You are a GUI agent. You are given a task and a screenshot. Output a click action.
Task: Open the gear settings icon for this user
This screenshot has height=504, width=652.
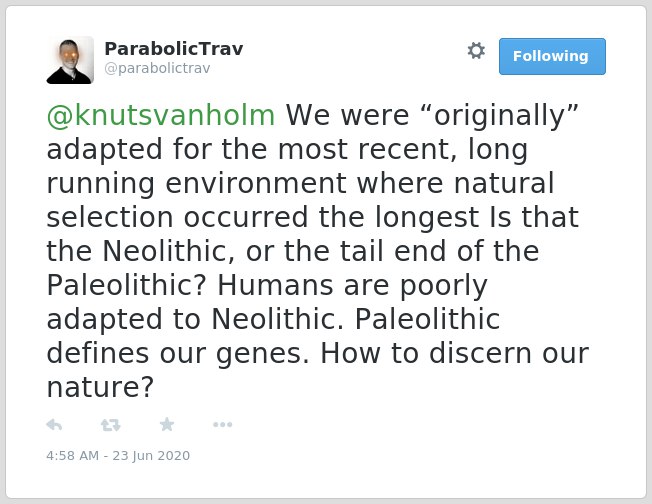tap(476, 51)
